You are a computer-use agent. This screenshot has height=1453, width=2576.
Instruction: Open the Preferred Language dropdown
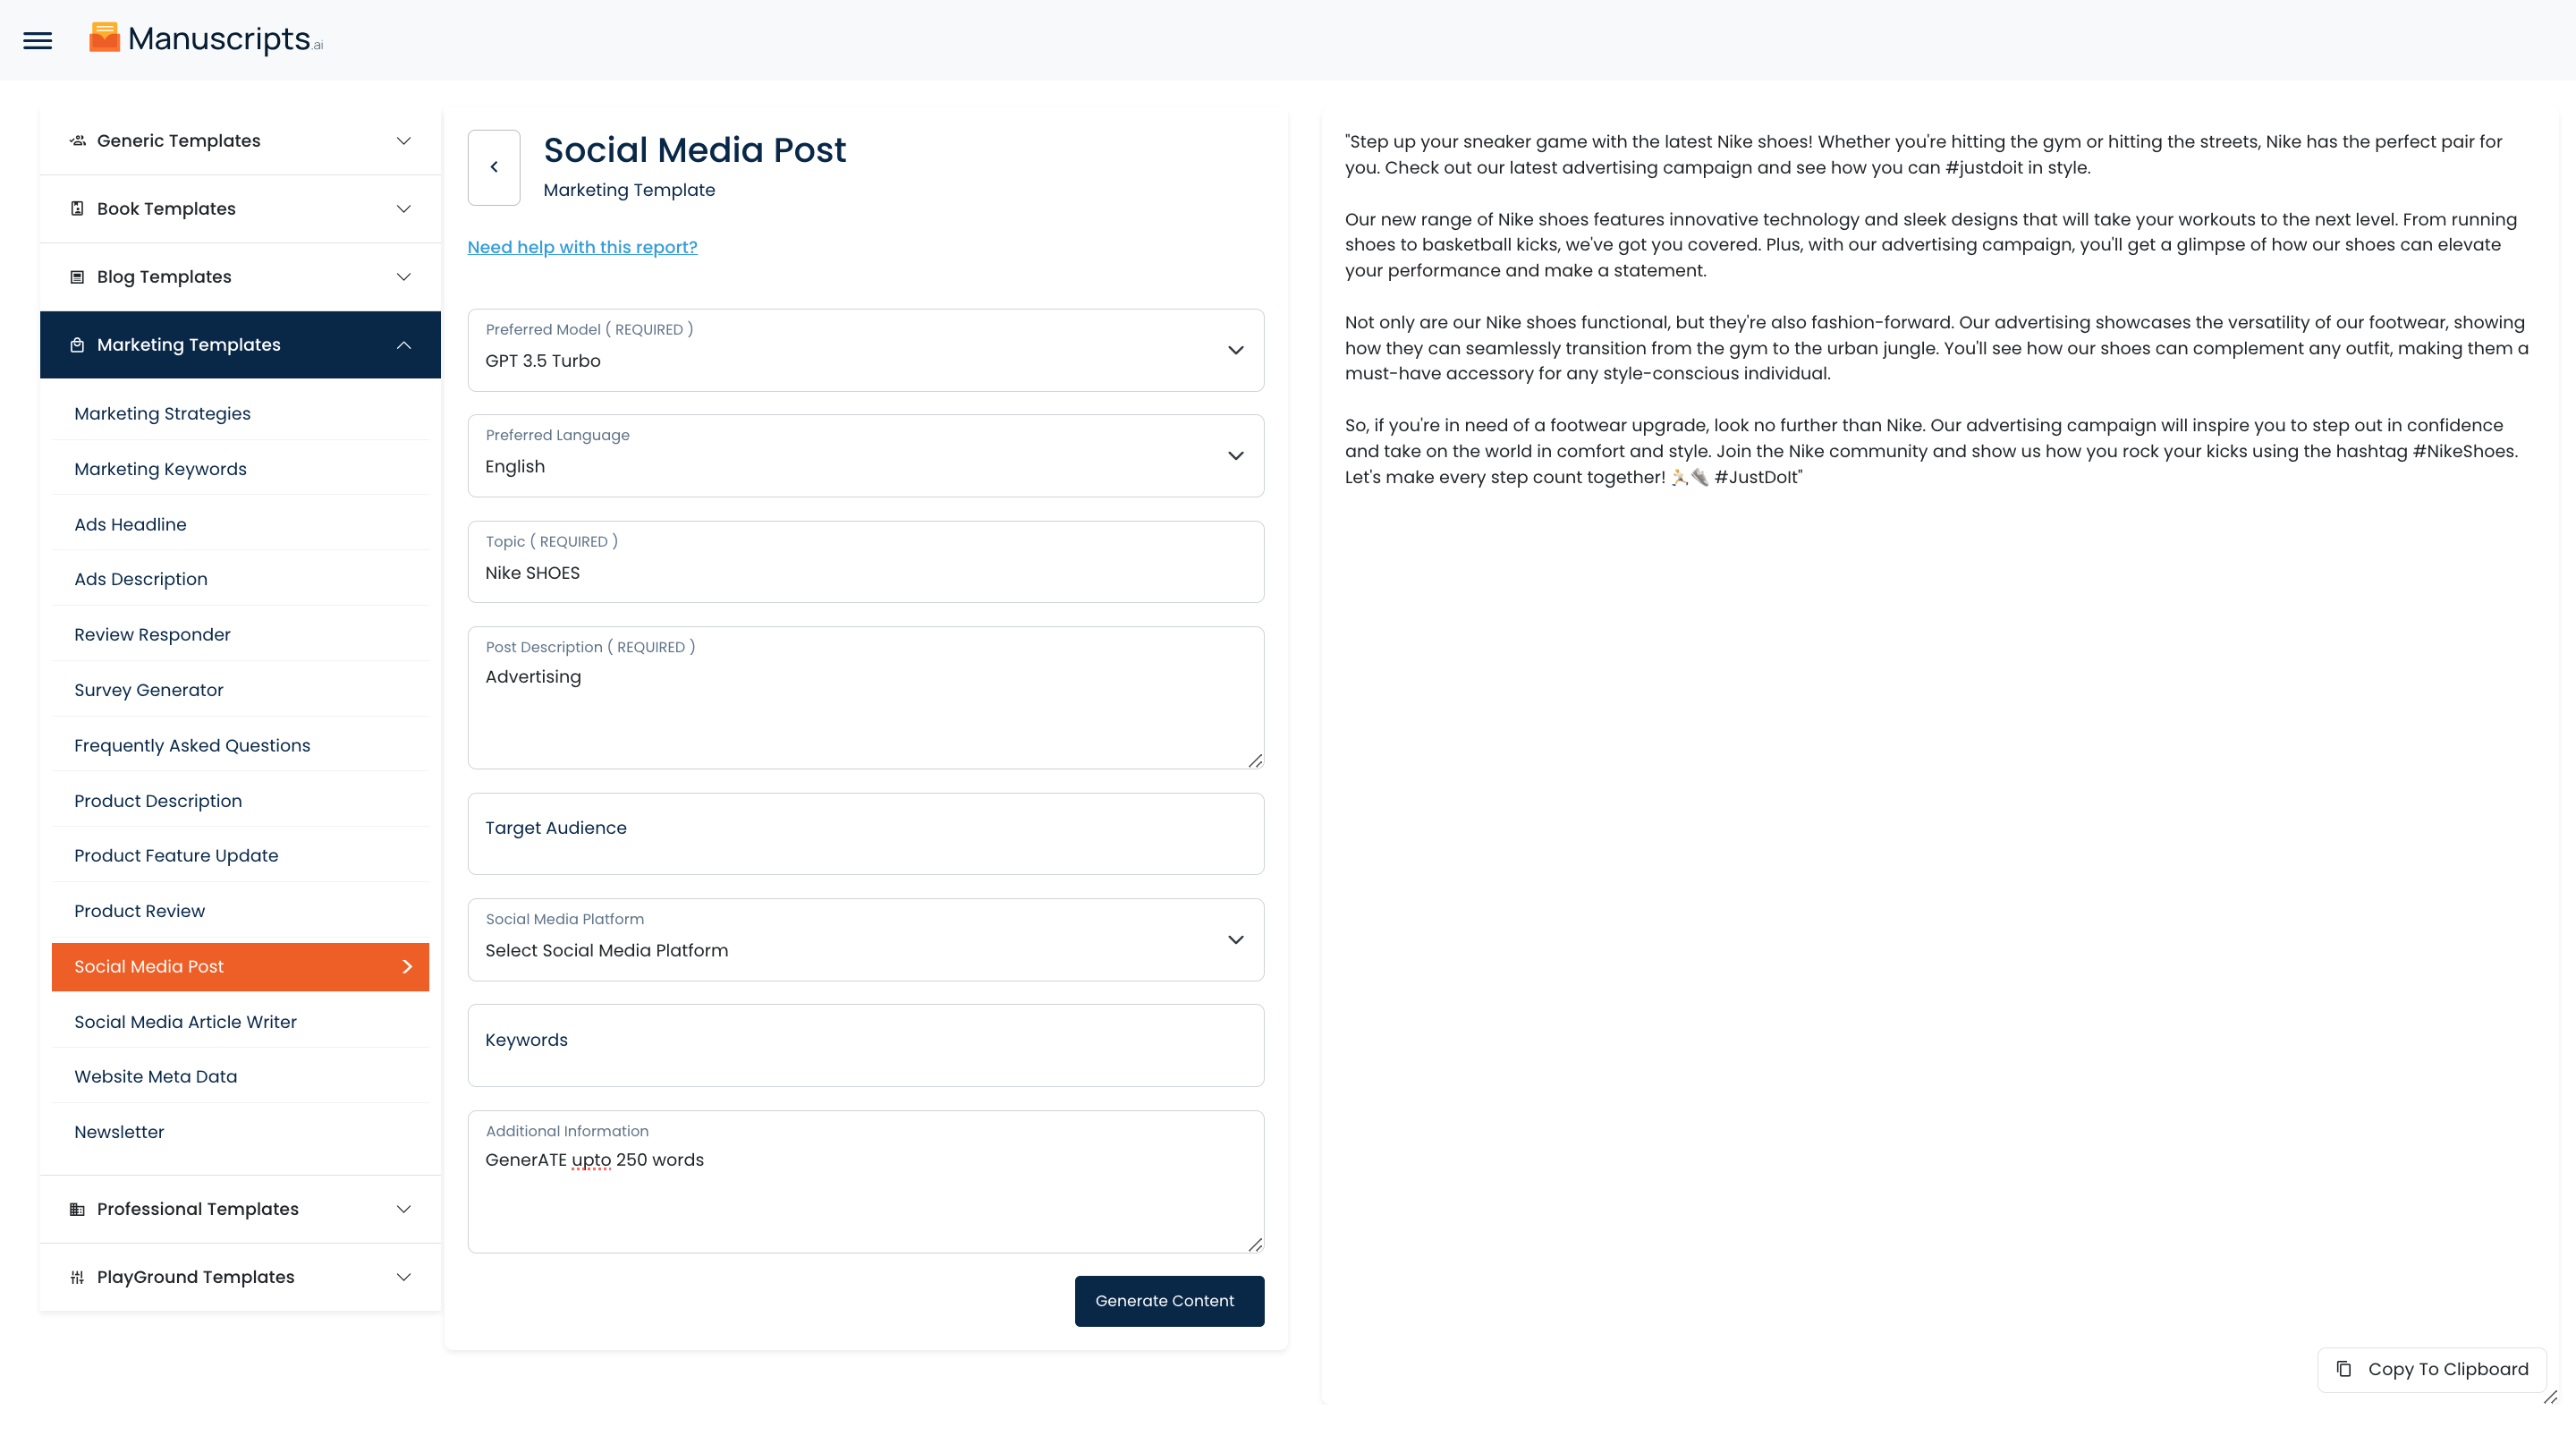click(x=865, y=456)
